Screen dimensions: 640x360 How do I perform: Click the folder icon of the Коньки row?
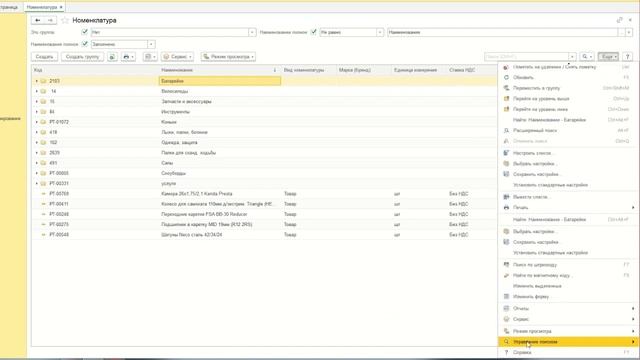pyautogui.click(x=43, y=122)
